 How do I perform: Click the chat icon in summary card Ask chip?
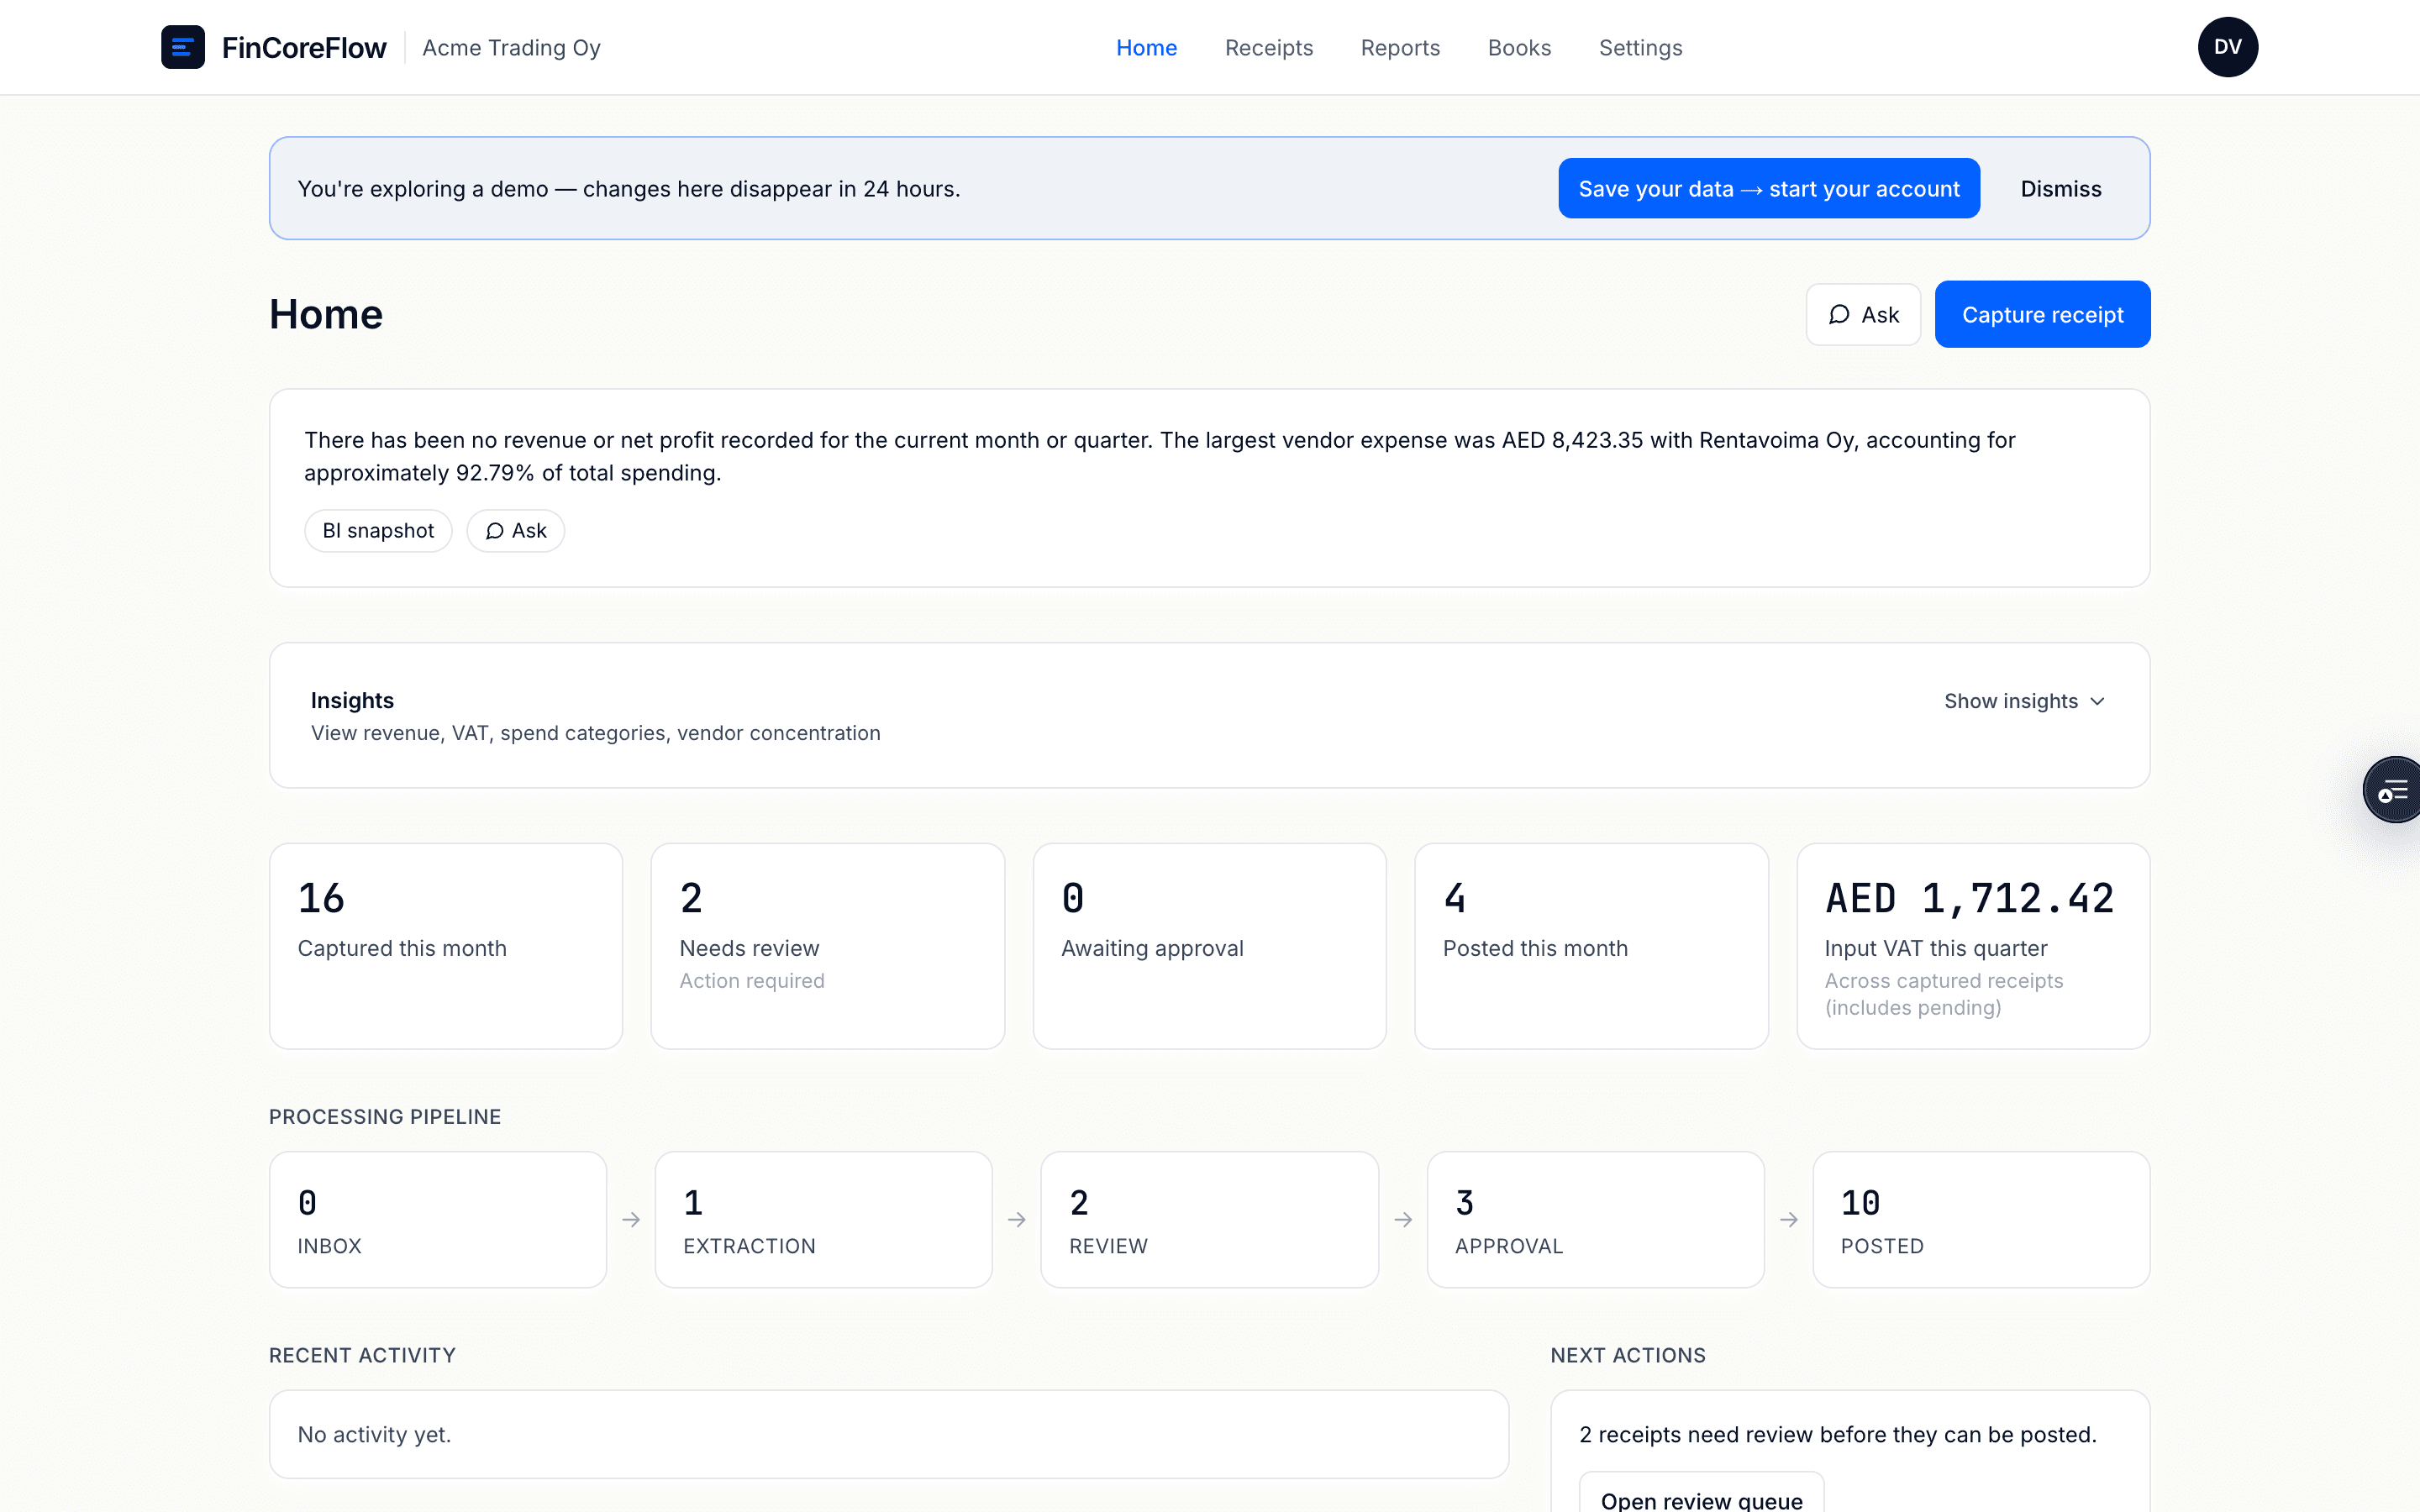(494, 531)
